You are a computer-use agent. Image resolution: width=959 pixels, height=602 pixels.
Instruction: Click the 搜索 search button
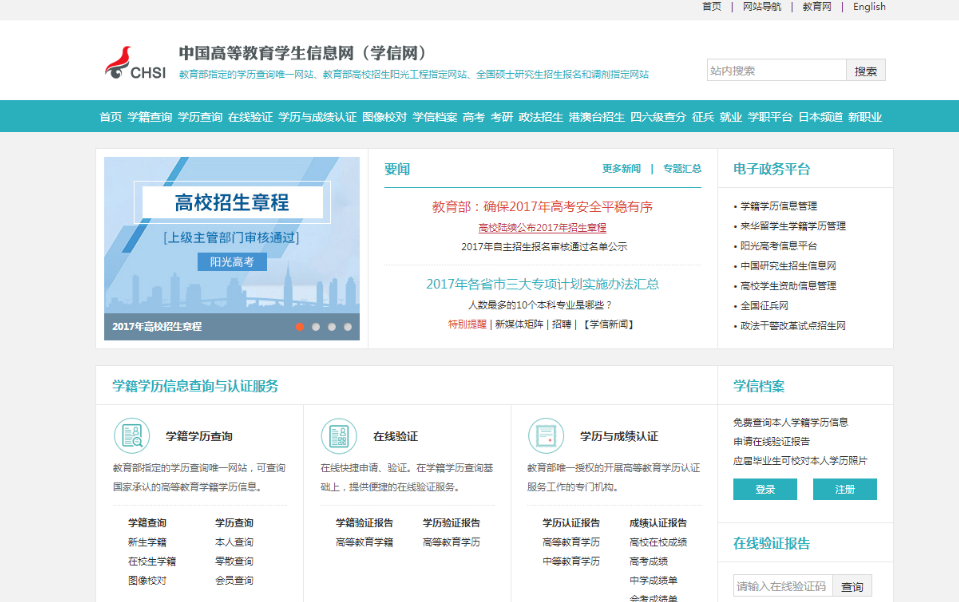pos(865,71)
